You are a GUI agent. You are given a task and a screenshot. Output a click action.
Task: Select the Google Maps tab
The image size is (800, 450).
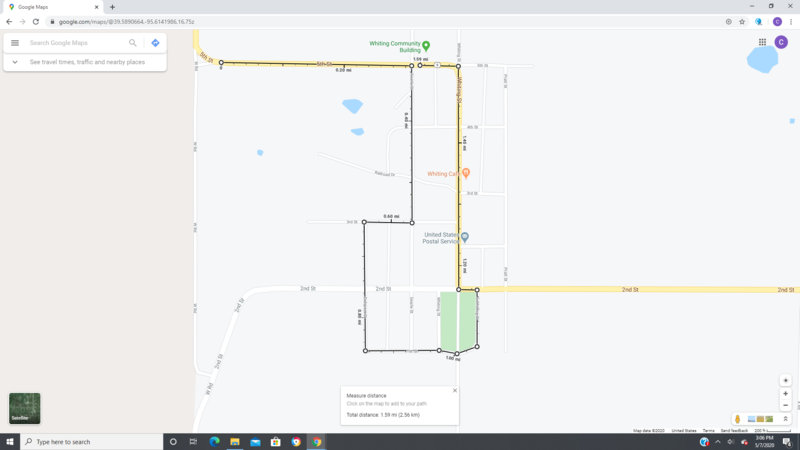coord(52,7)
